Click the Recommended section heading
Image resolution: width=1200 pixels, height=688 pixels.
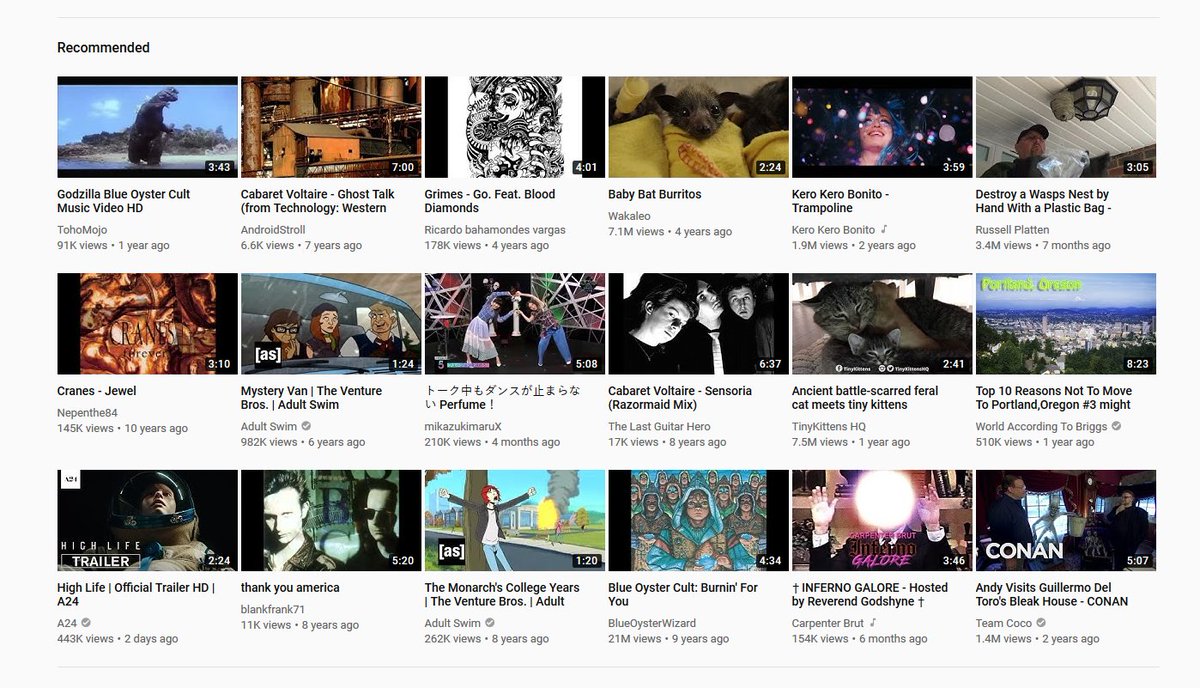tap(103, 48)
